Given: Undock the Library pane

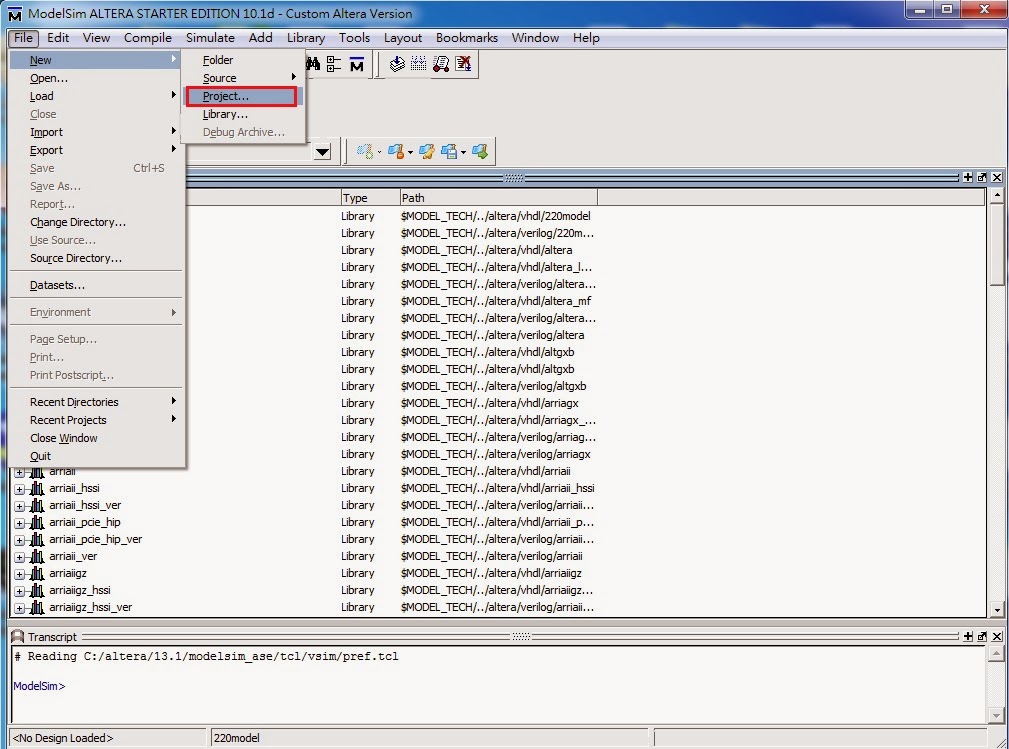Looking at the screenshot, I should click(982, 177).
